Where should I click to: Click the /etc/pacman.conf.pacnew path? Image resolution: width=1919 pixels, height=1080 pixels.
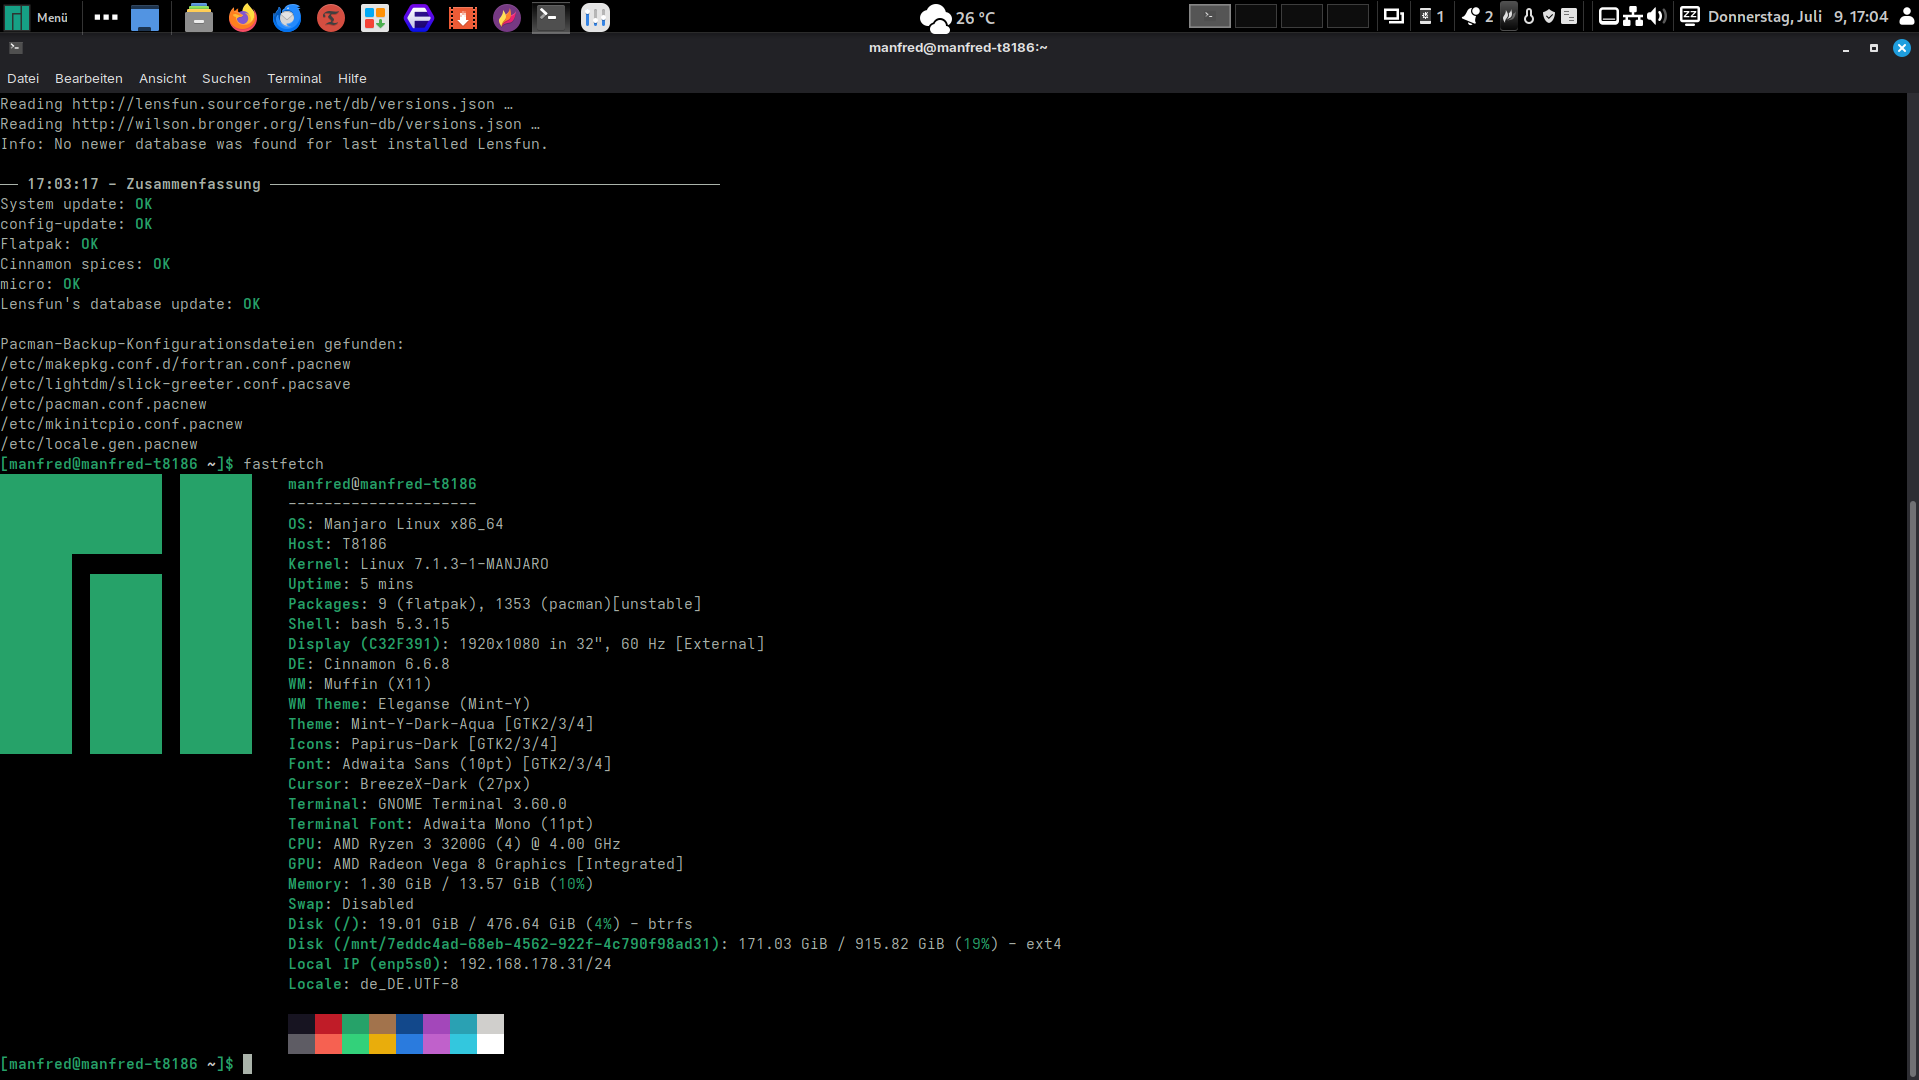pyautogui.click(x=104, y=404)
